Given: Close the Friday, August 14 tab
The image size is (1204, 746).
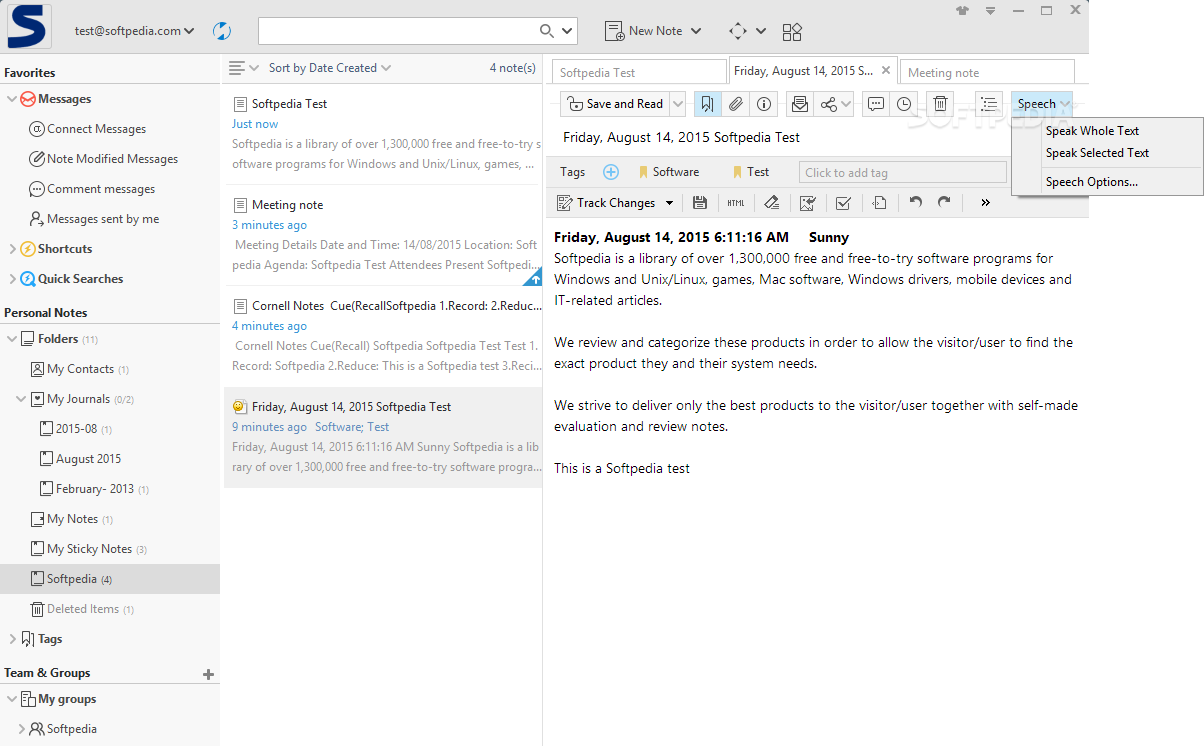Looking at the screenshot, I should (x=886, y=71).
